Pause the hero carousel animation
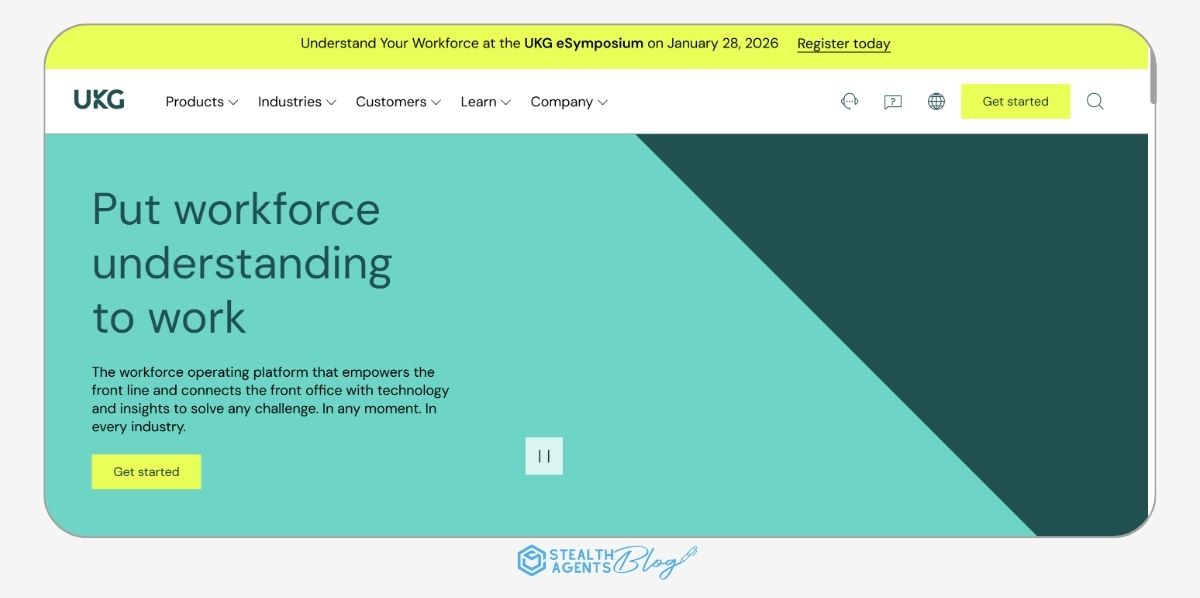1200x598 pixels. point(544,456)
